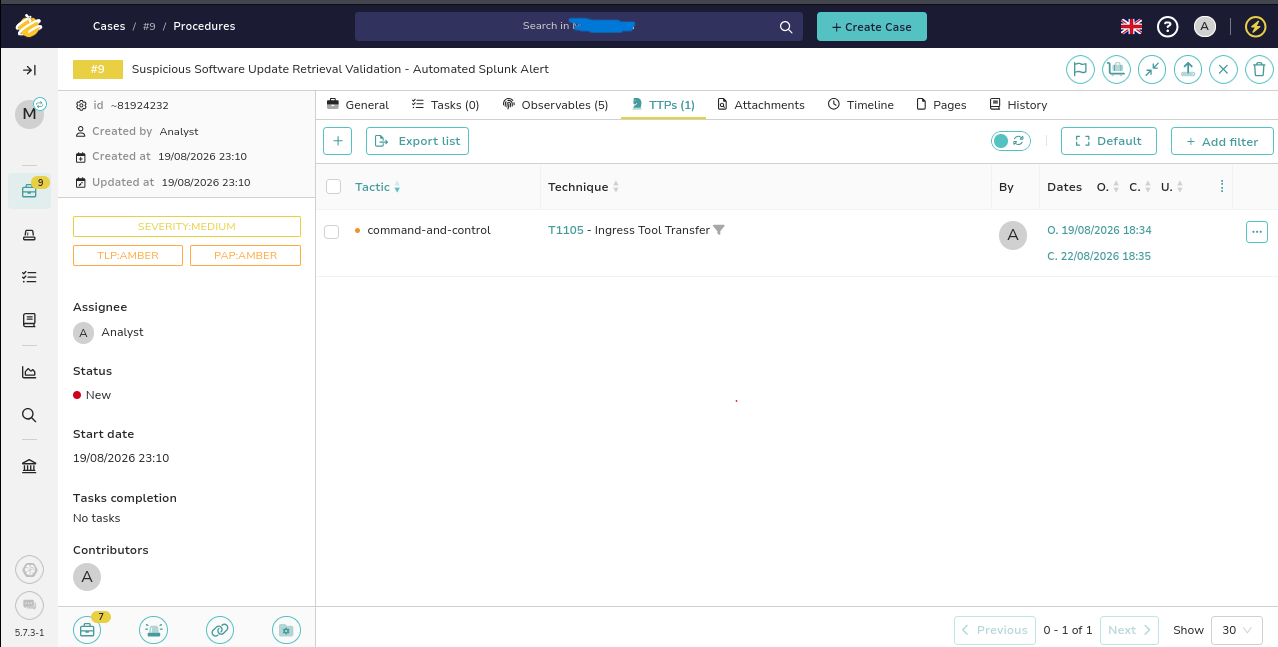Viewport: 1278px width, 647px height.
Task: Click the export case upload icon button
Action: coord(1187,70)
